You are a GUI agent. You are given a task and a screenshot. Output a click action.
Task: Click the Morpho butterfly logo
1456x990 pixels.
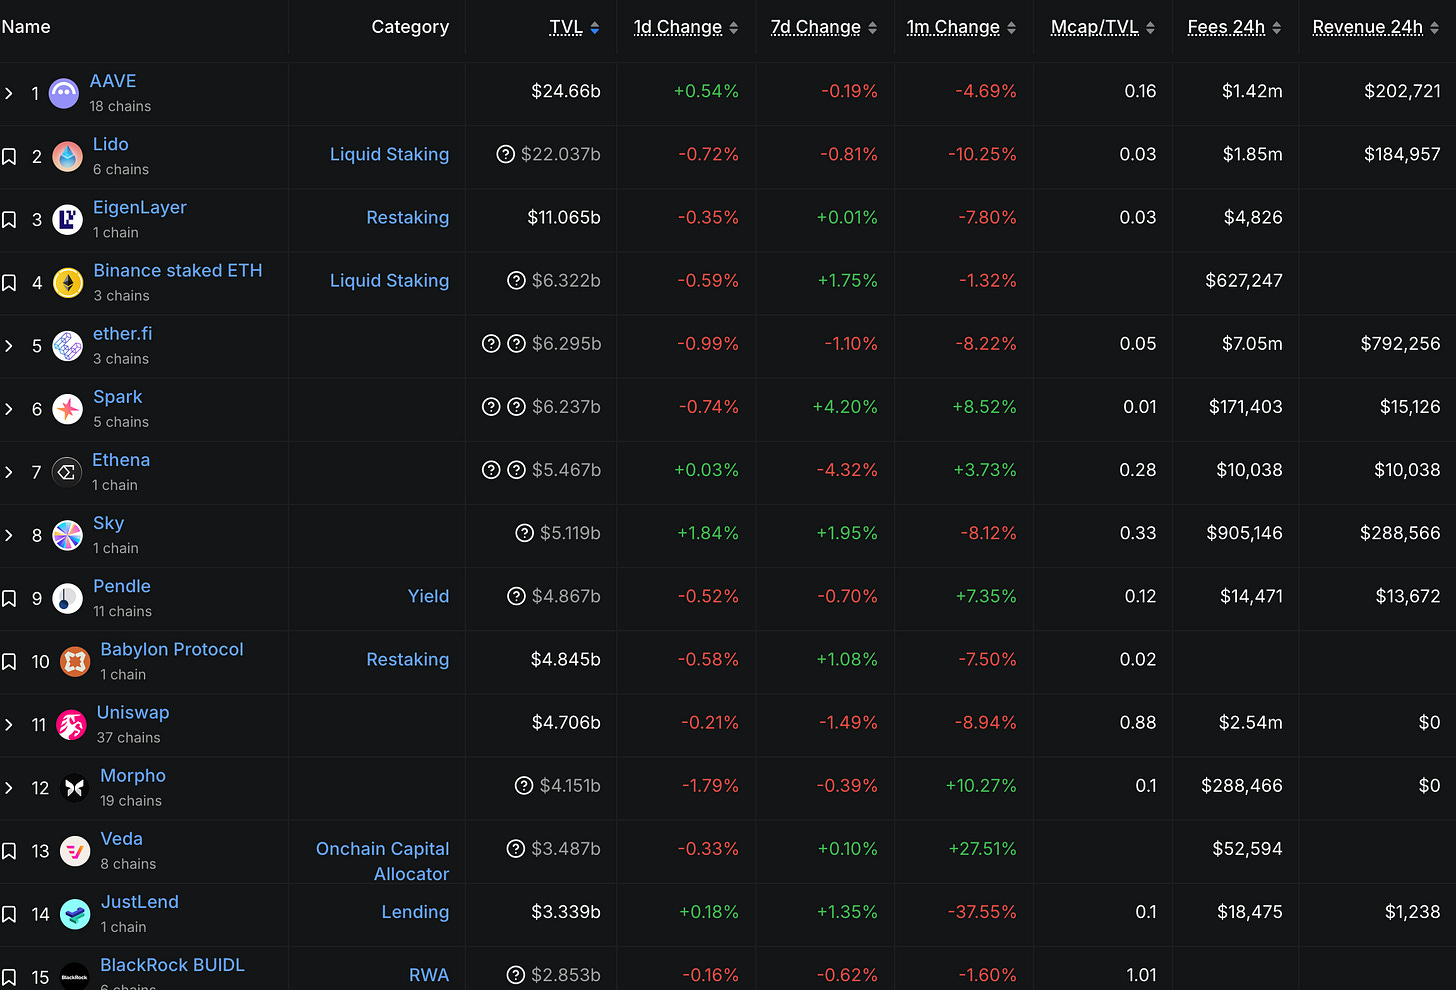pos(75,788)
